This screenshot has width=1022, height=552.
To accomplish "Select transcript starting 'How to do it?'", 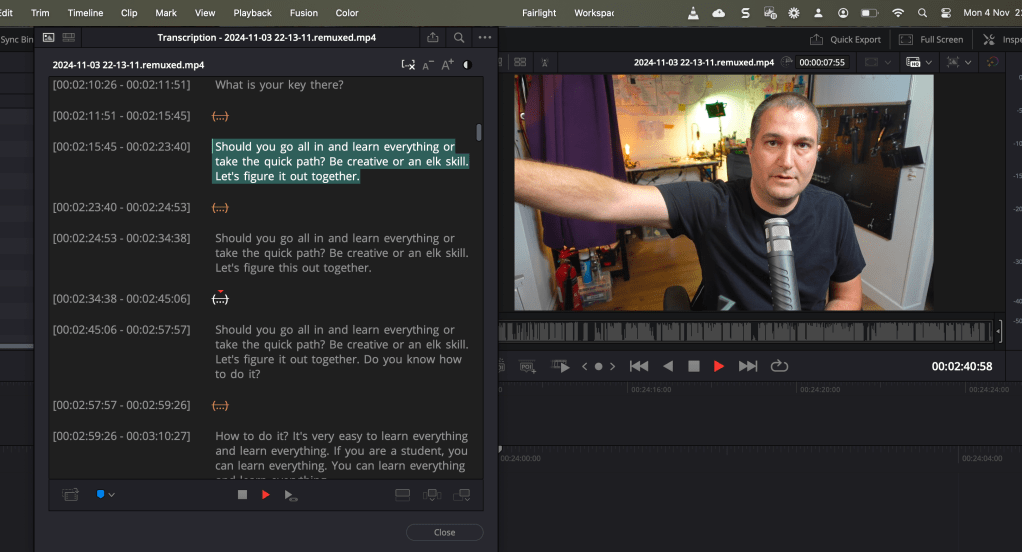I will pos(342,456).
